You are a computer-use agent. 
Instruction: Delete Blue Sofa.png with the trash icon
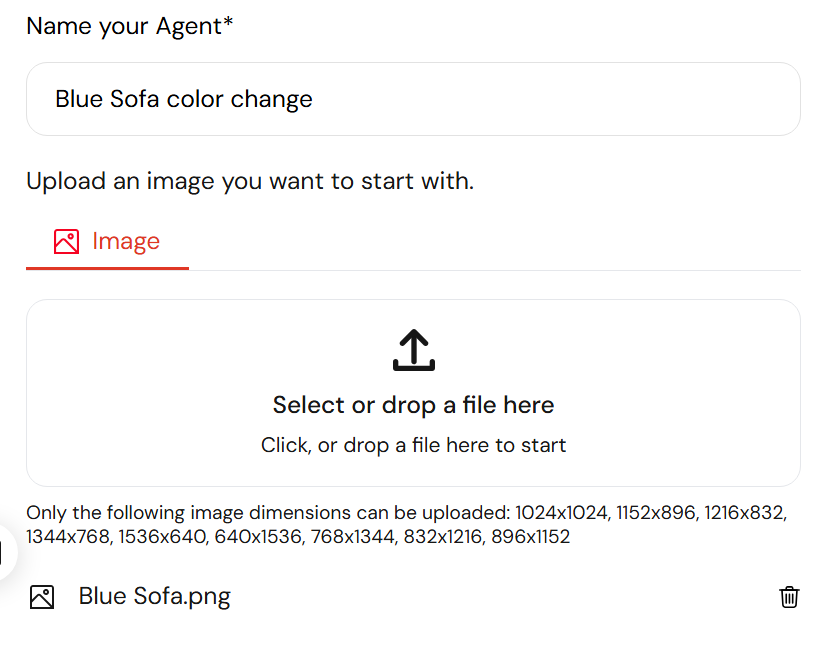point(789,597)
